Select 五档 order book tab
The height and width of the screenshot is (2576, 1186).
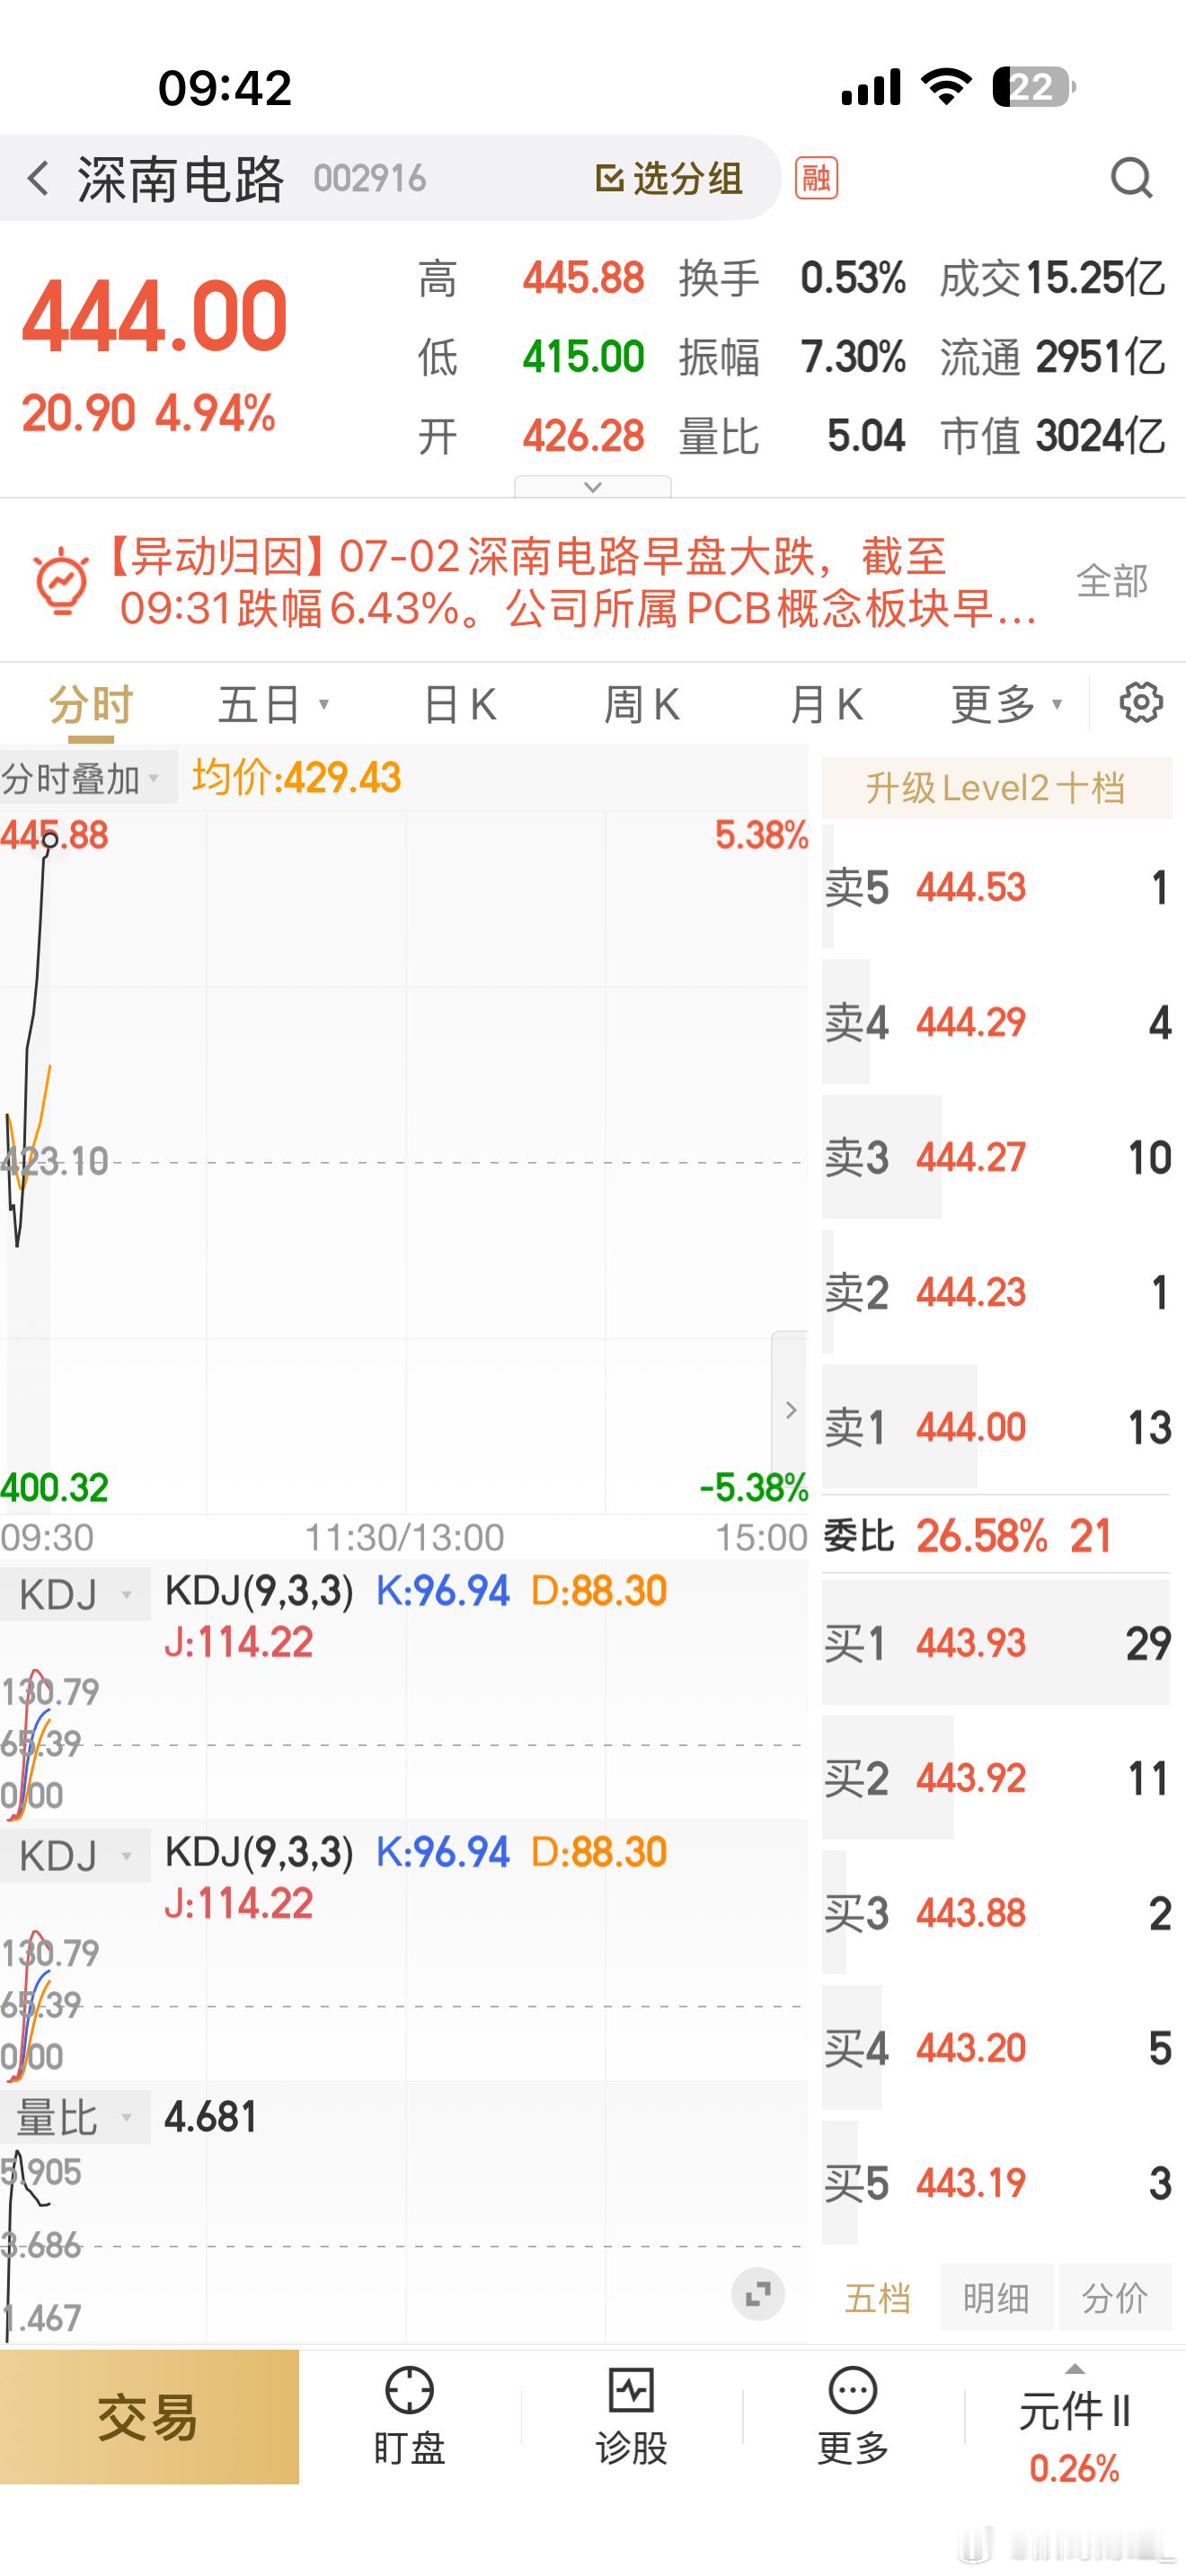pos(878,2297)
